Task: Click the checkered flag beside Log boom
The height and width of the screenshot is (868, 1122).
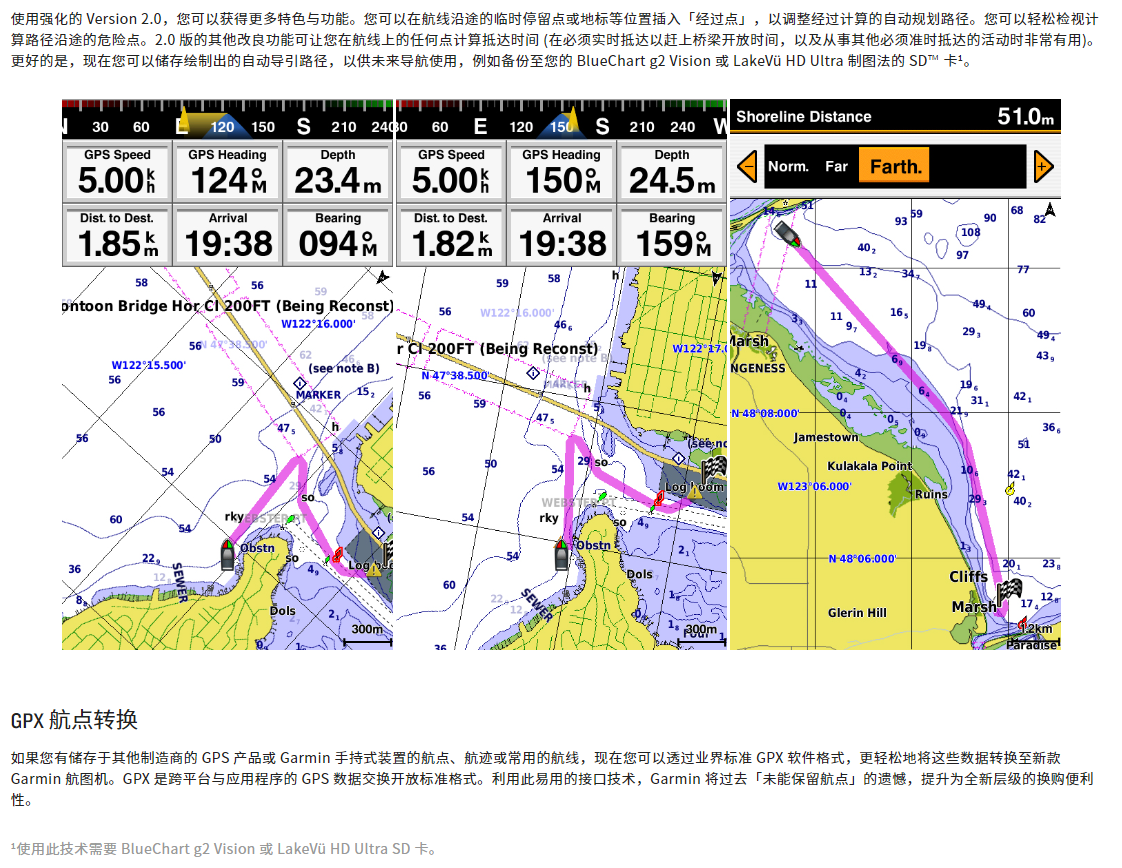Action: (713, 466)
